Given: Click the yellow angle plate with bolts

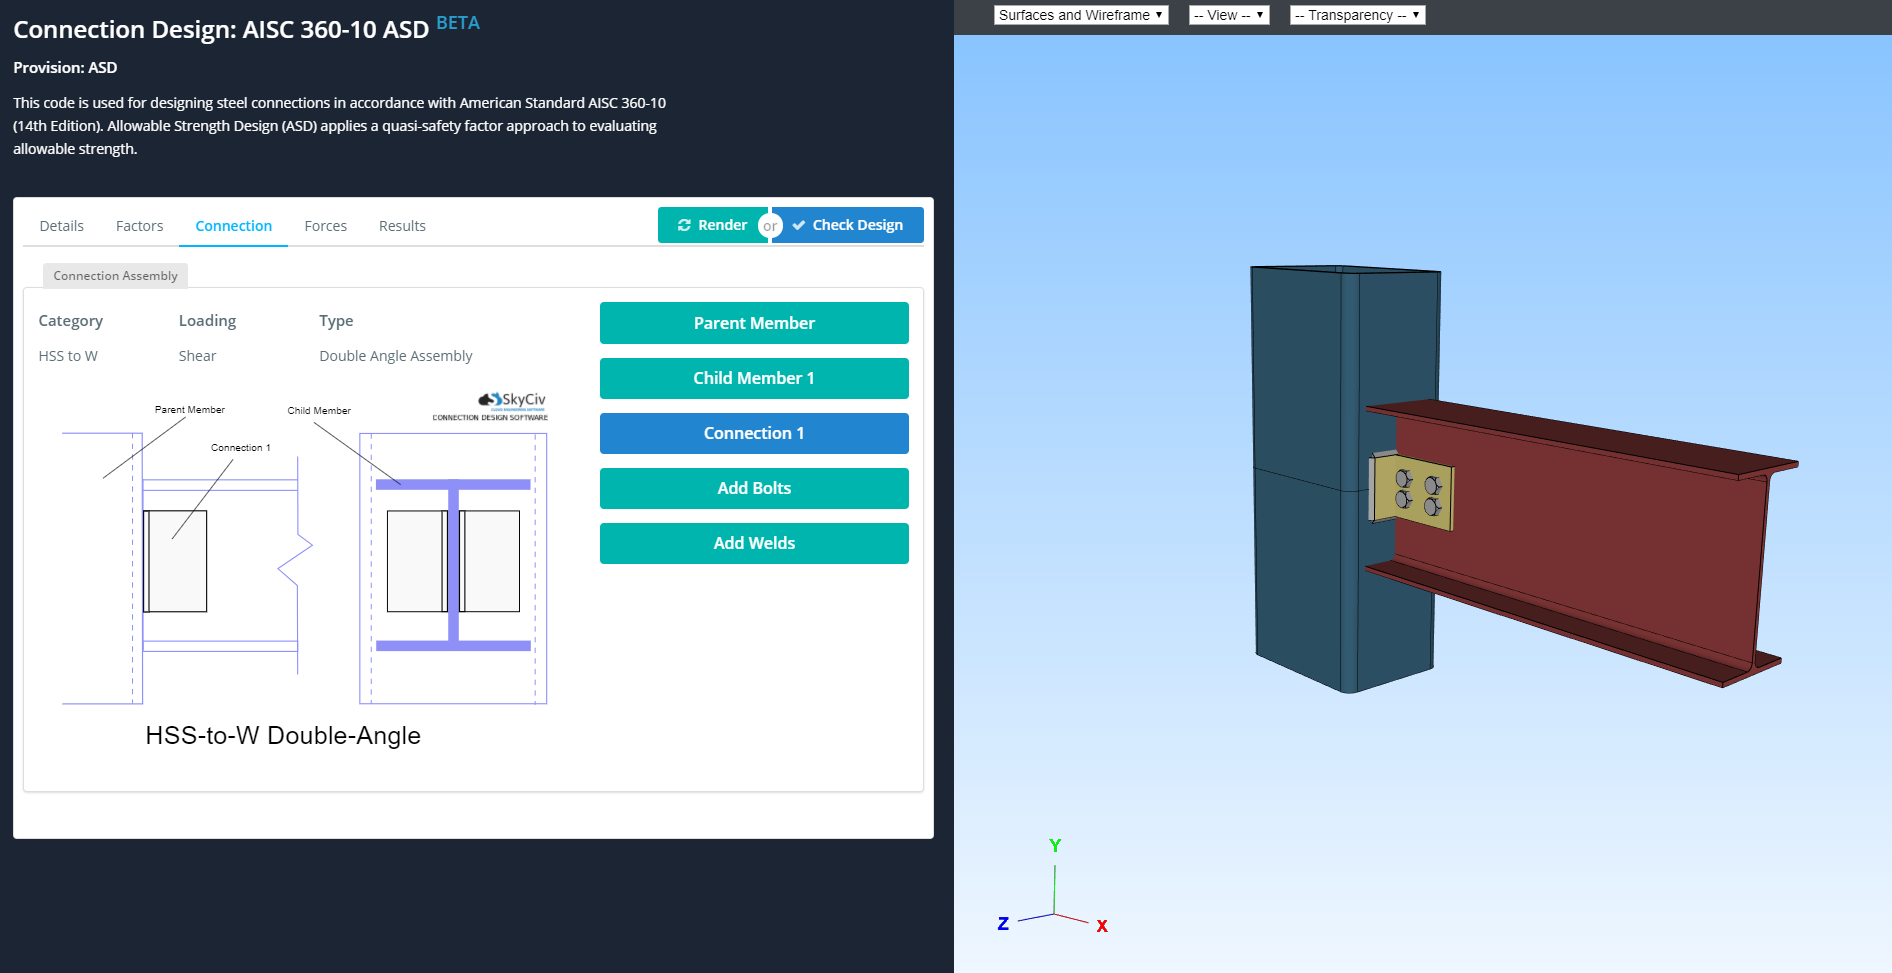Looking at the screenshot, I should (1412, 489).
